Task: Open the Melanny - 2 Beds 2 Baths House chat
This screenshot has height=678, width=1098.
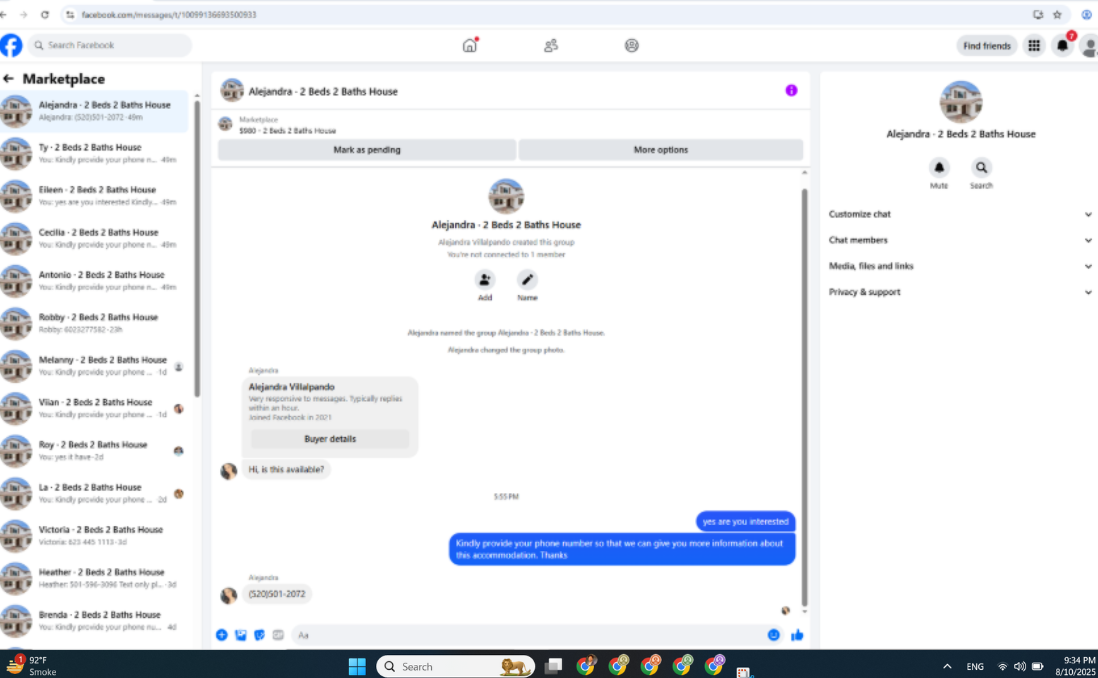Action: pos(95,366)
